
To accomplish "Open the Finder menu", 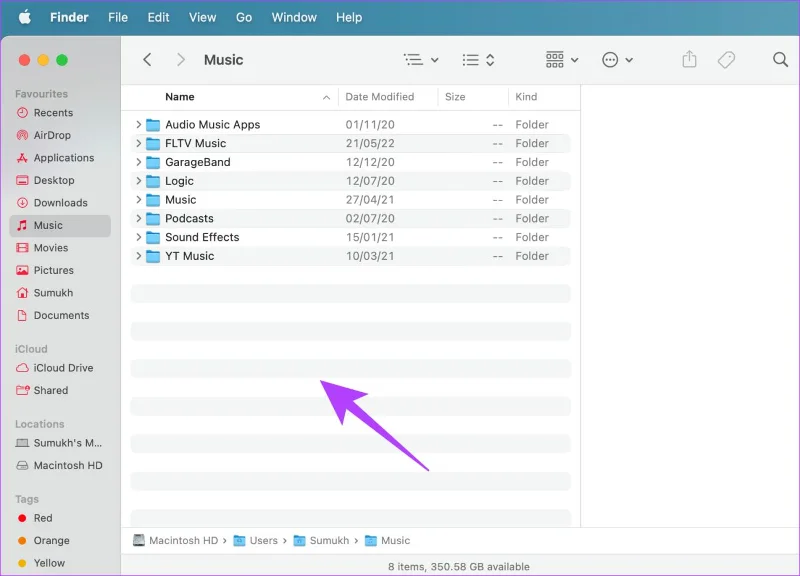I will (x=69, y=17).
